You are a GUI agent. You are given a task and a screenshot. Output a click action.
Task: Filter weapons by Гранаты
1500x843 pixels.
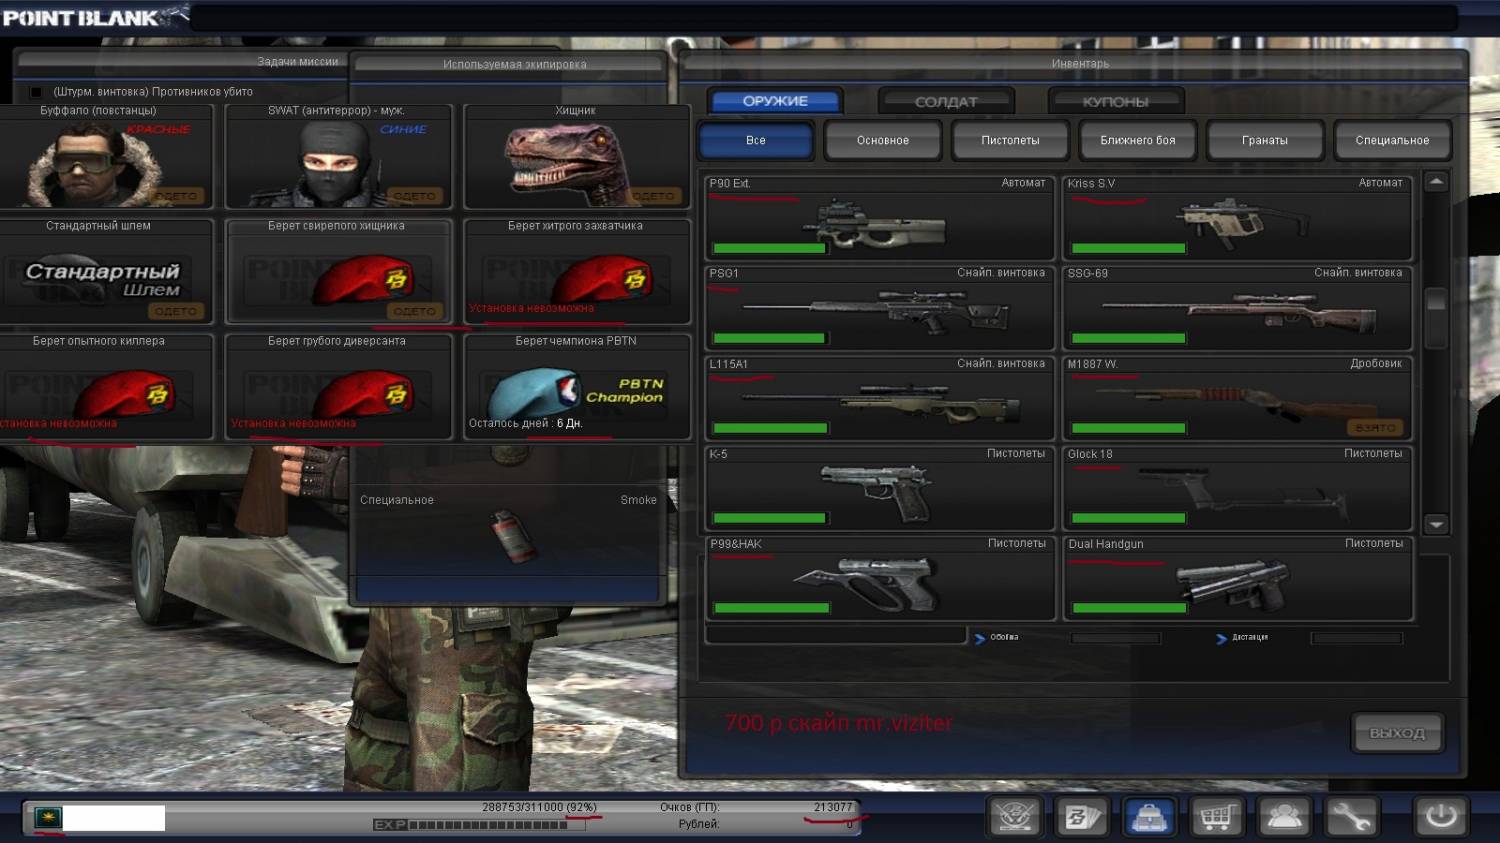click(x=1265, y=140)
